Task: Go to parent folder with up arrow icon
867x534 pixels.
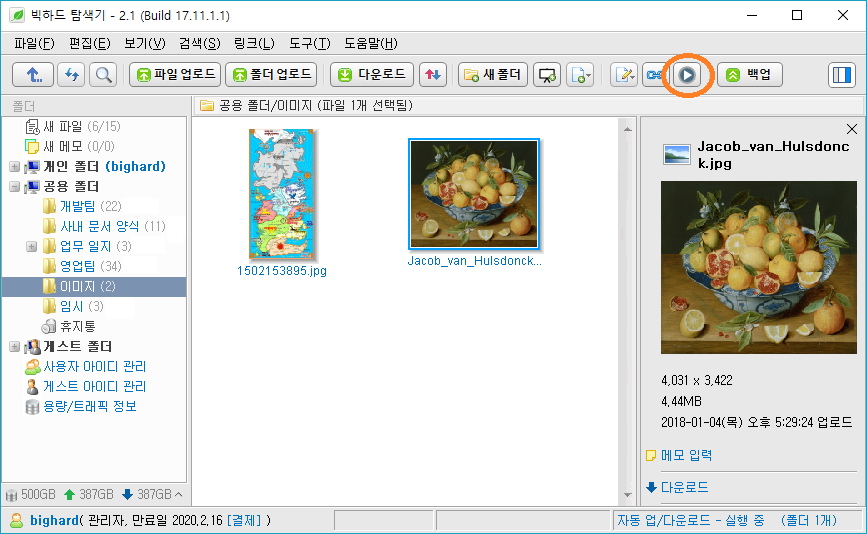Action: 33,75
